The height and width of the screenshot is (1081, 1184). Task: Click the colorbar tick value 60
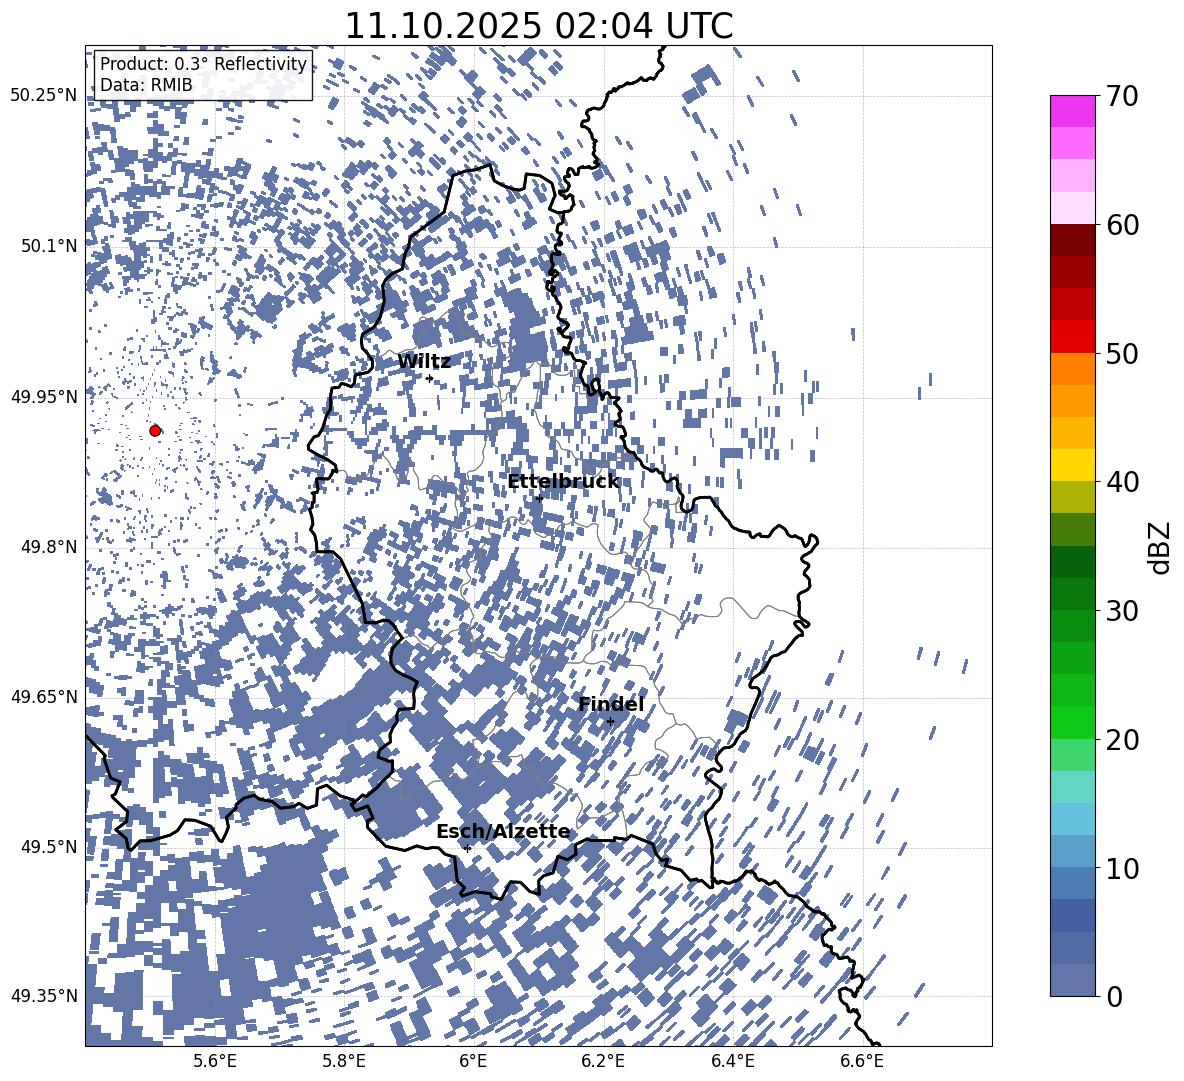click(x=1122, y=224)
